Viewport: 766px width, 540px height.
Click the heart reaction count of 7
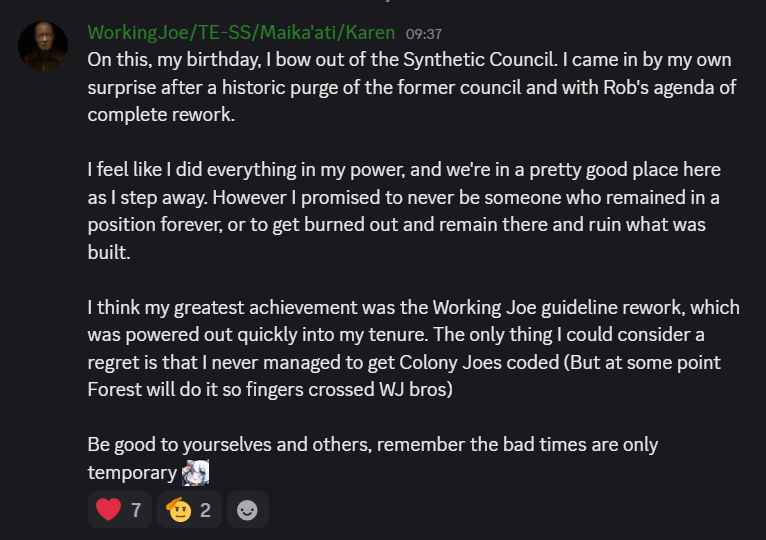tap(136, 510)
